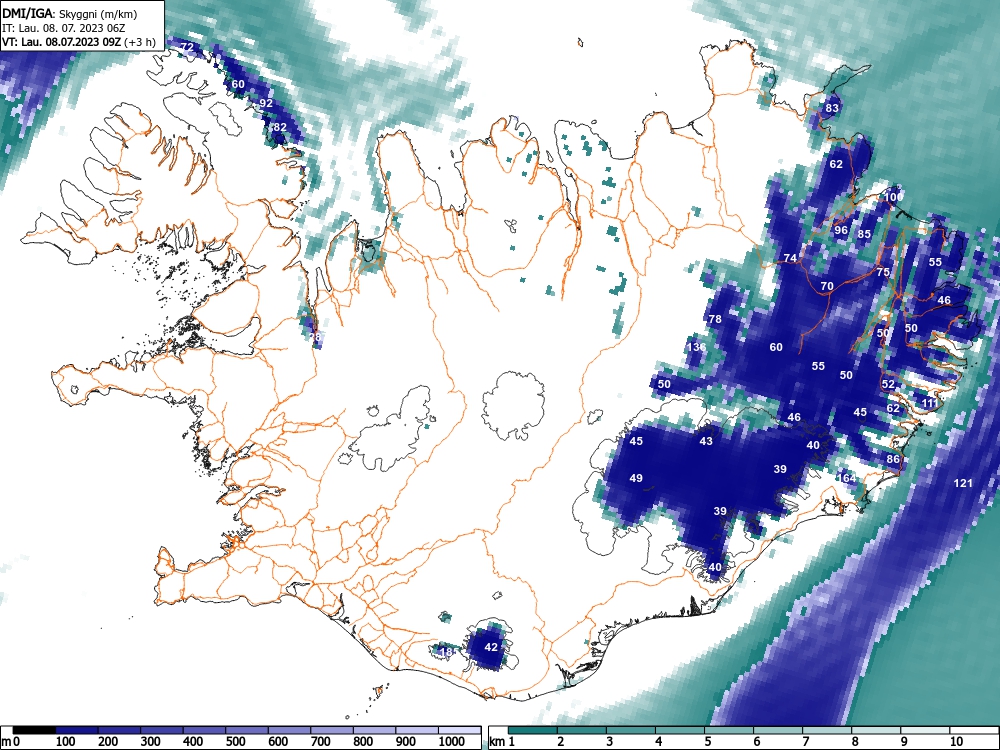1000x750 pixels.
Task: Click the visibility value 85 on the map
Action: pyautogui.click(x=864, y=235)
